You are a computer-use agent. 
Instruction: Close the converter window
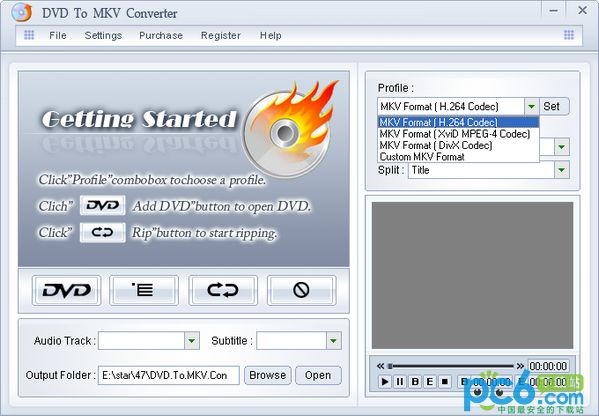582,10
